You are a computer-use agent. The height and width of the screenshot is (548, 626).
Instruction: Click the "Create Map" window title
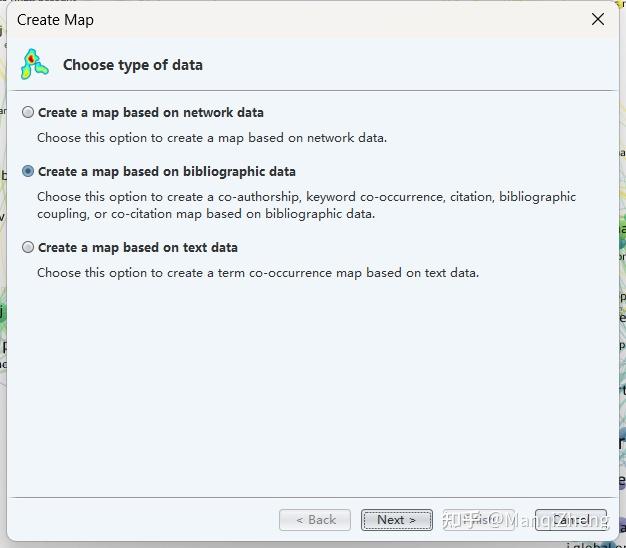(x=56, y=20)
